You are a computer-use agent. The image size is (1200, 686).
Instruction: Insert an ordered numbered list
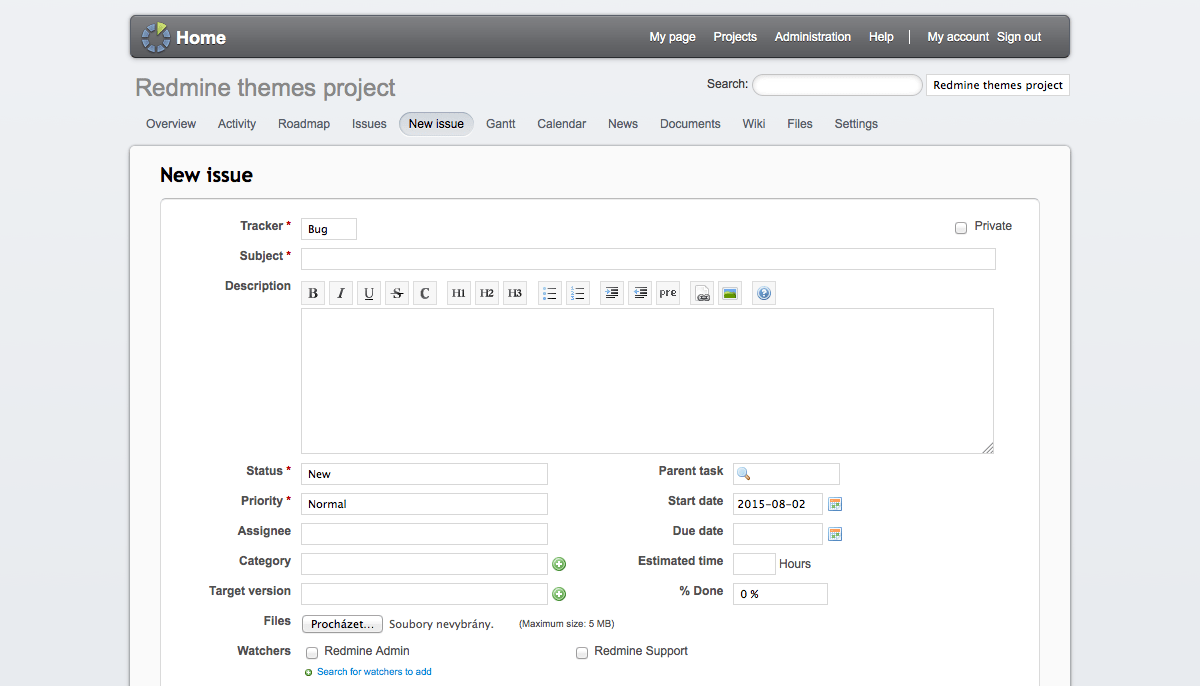(x=578, y=293)
